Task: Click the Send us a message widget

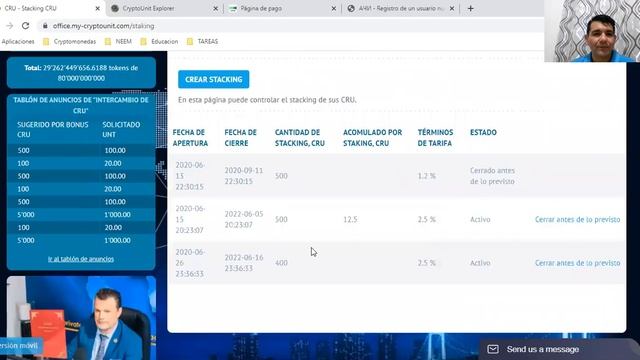Action: pyautogui.click(x=558, y=349)
